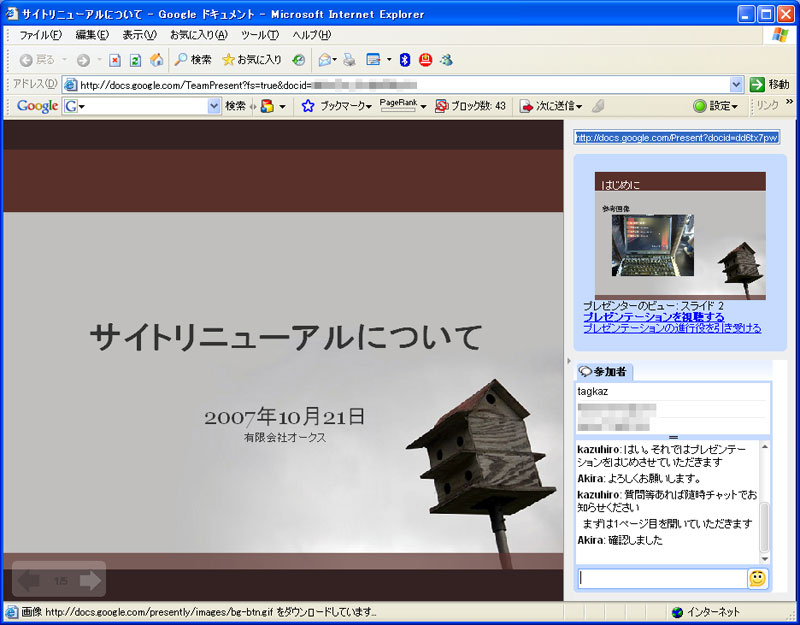800x625 pixels.
Task: Click the IE Stop button
Action: (x=115, y=60)
